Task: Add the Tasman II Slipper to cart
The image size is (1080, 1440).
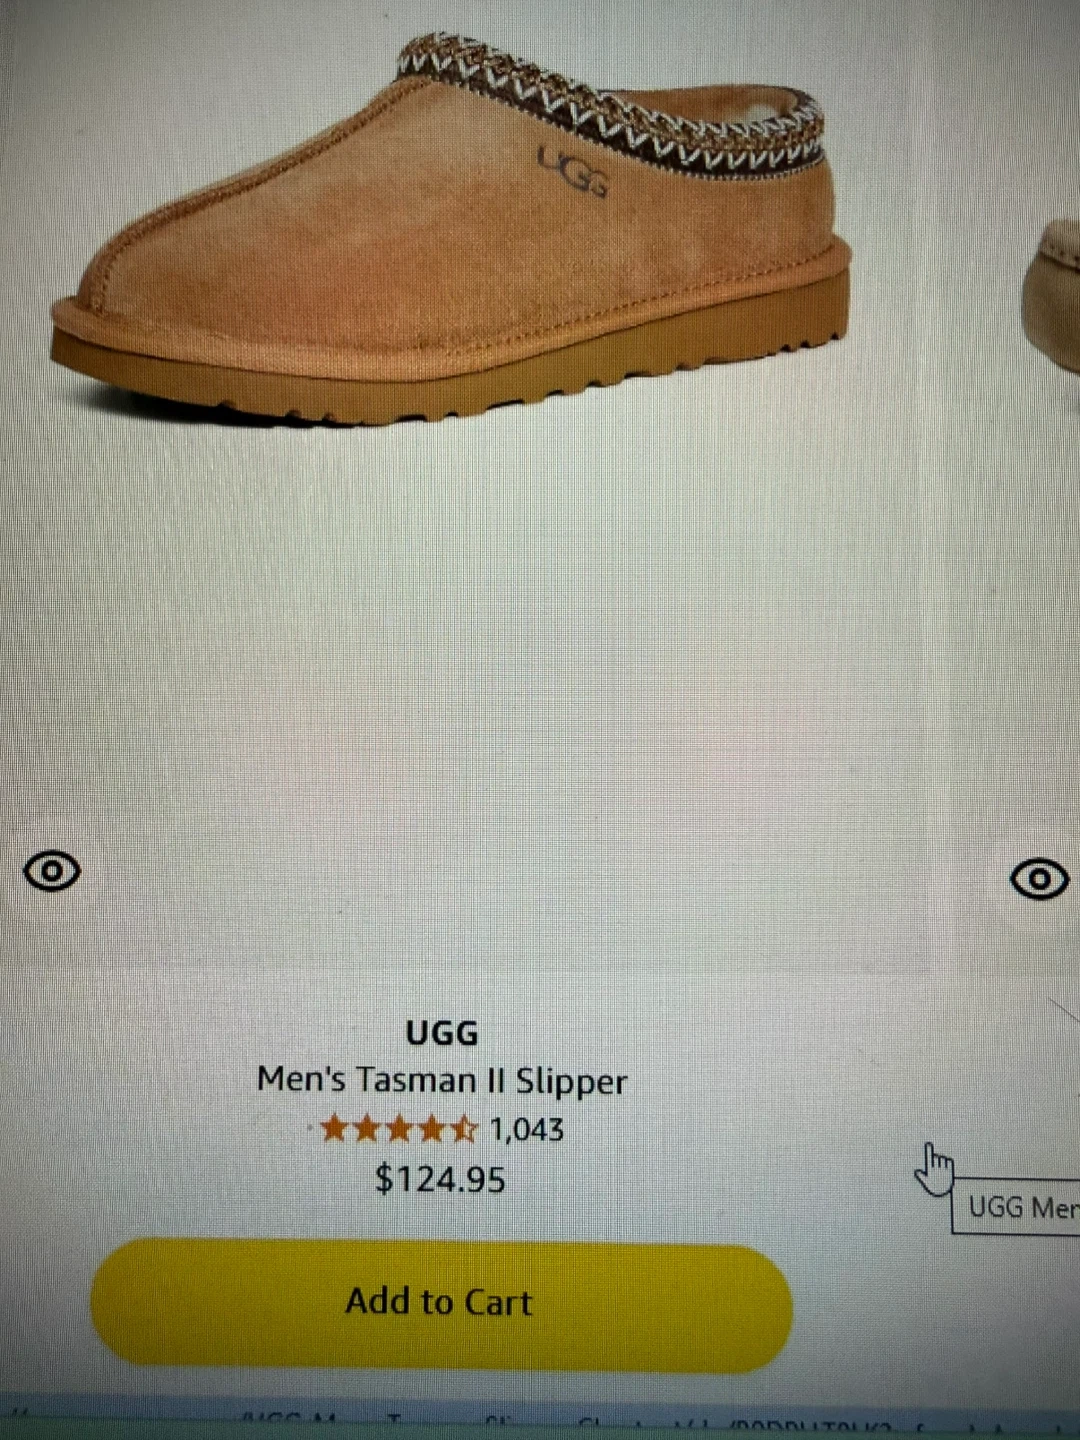Action: tap(441, 1303)
